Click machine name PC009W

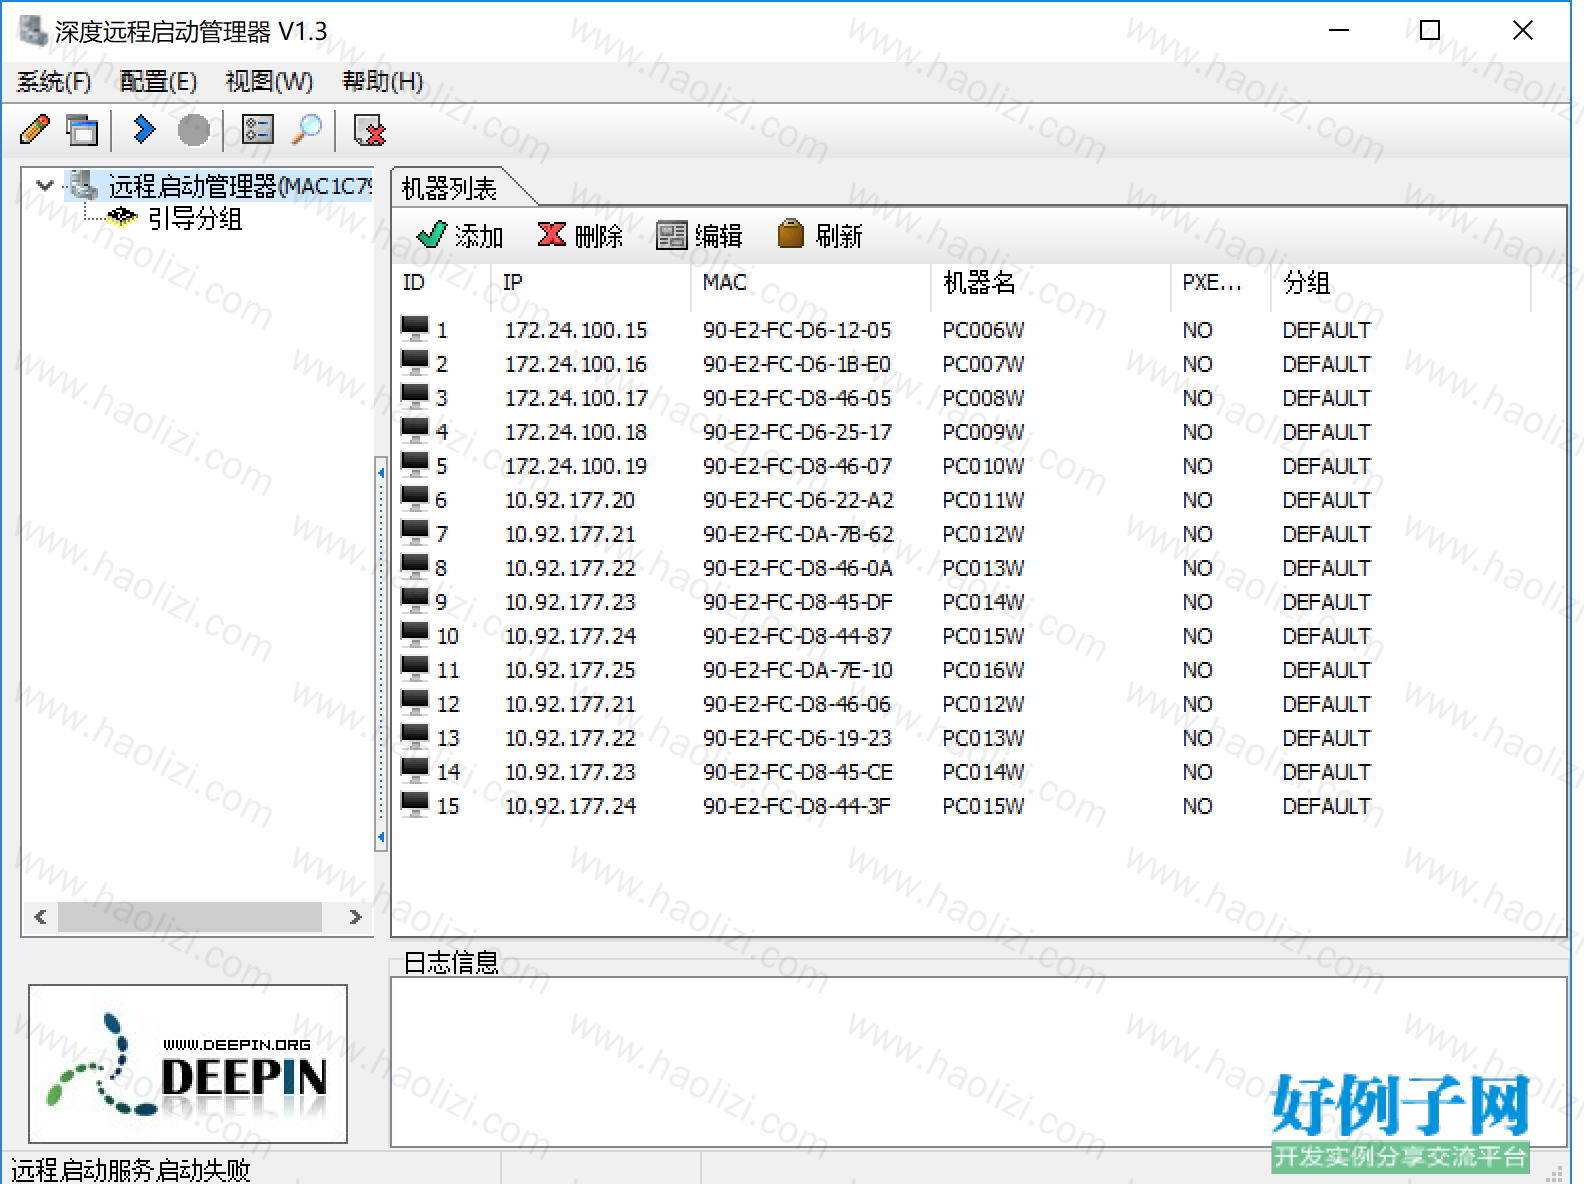(x=983, y=432)
